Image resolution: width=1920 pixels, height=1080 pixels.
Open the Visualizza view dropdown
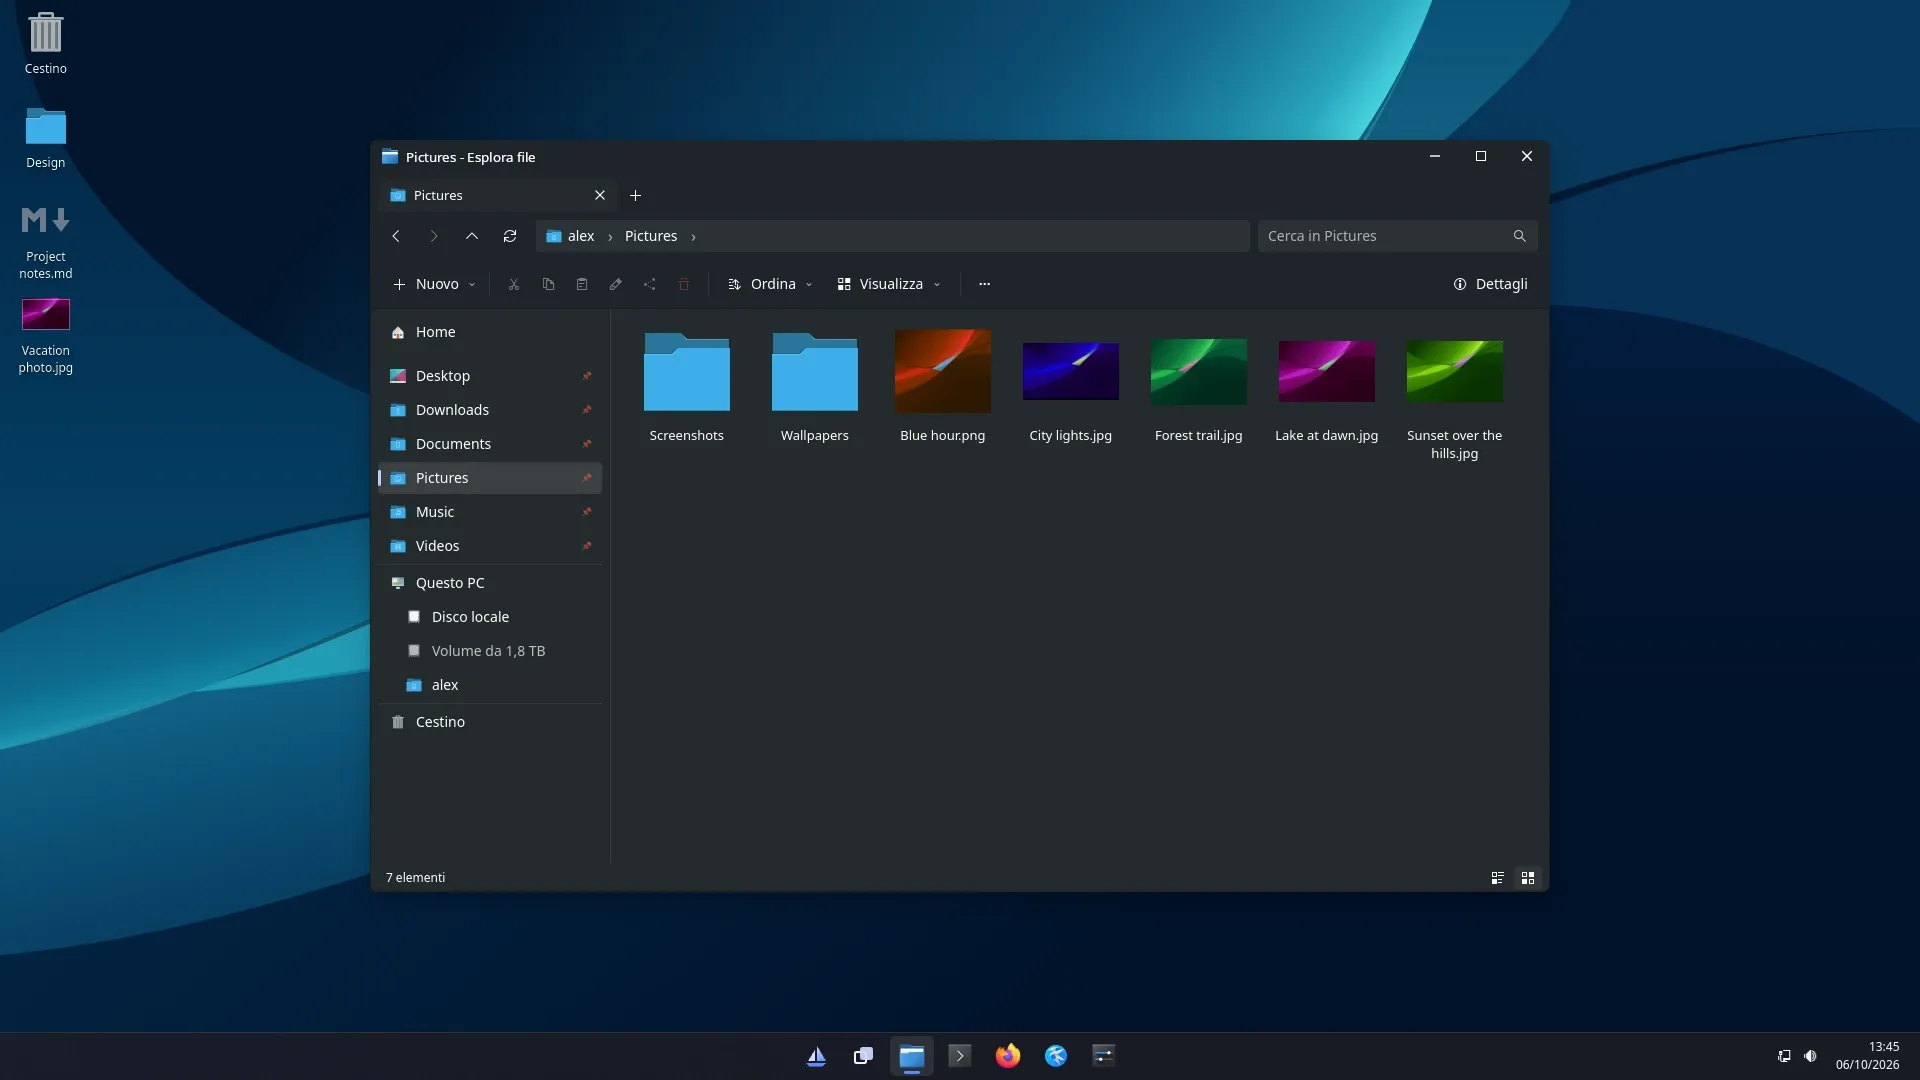click(x=889, y=284)
